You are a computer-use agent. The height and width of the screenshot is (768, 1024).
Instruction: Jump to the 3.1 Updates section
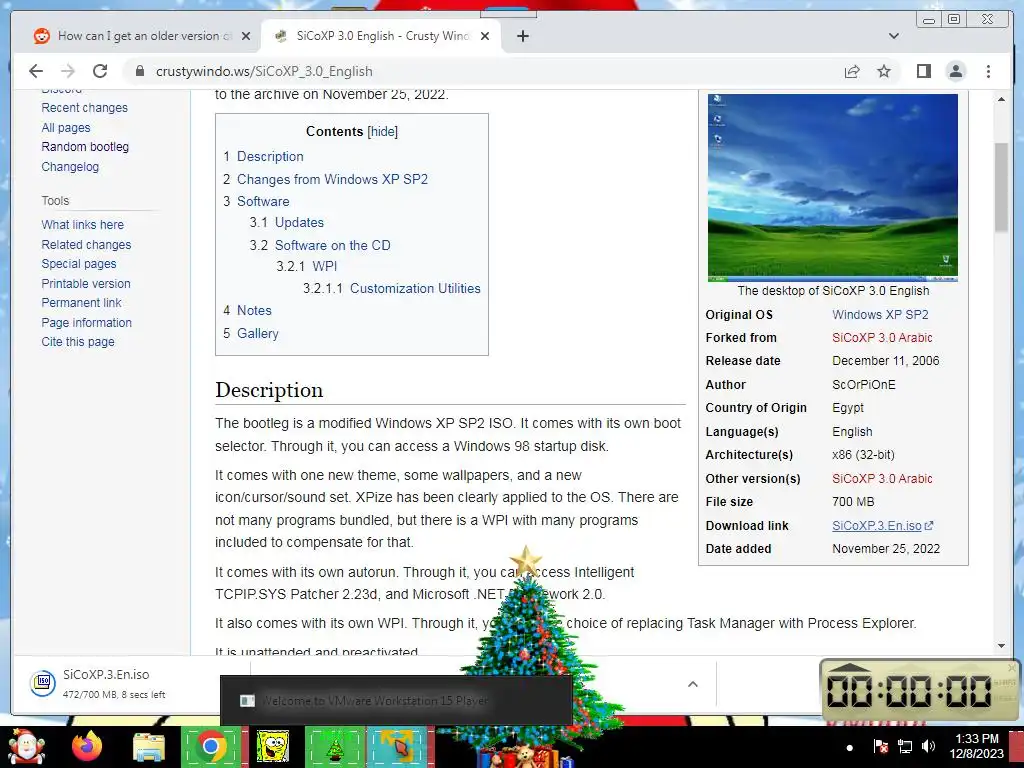click(299, 222)
